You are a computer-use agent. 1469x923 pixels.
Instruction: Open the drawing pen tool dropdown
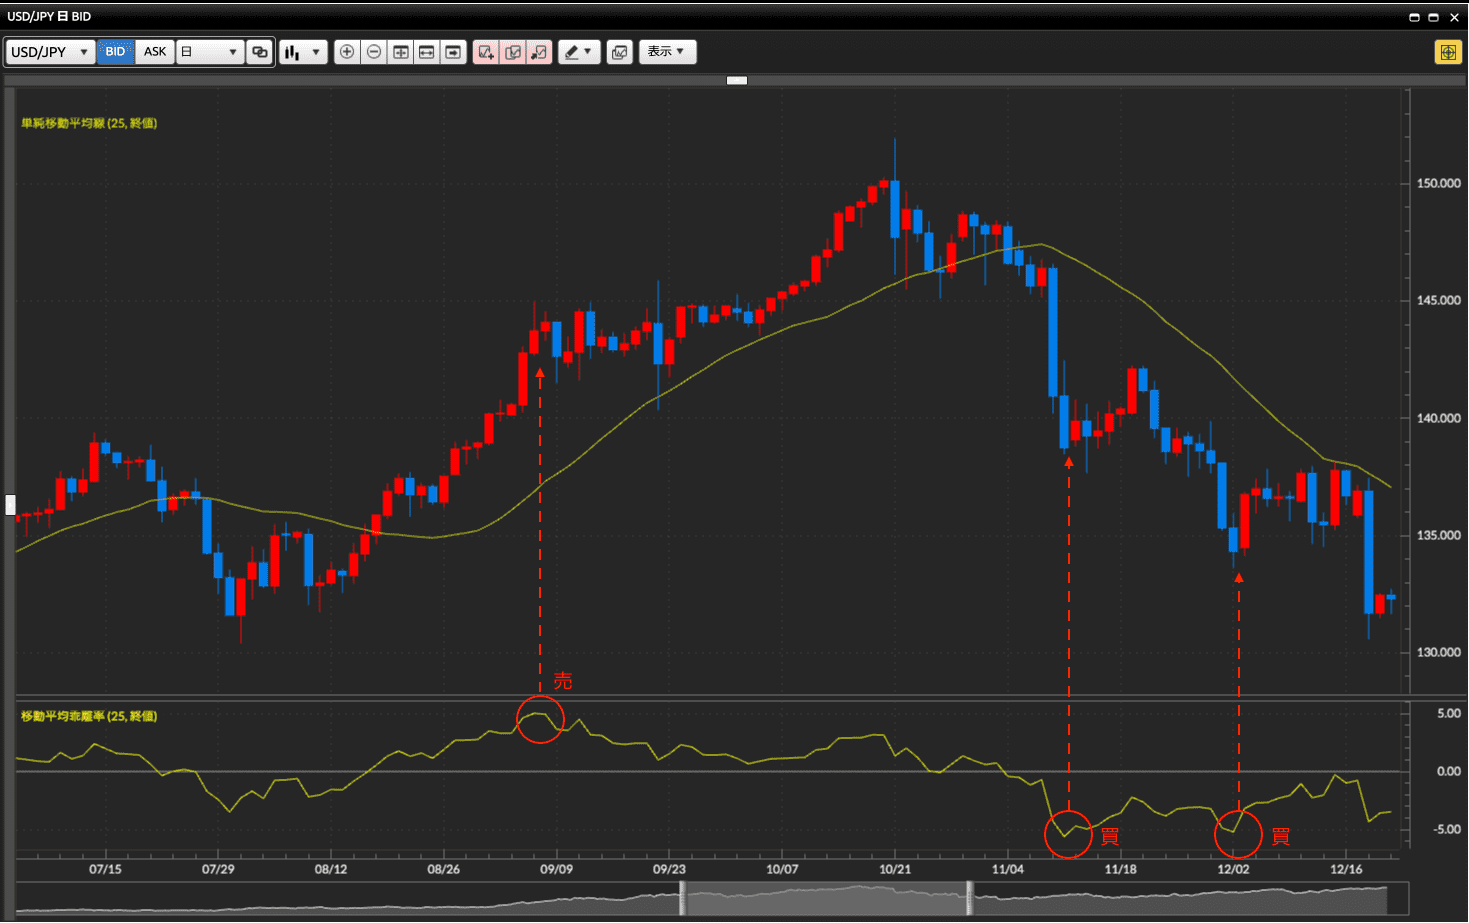(x=579, y=52)
